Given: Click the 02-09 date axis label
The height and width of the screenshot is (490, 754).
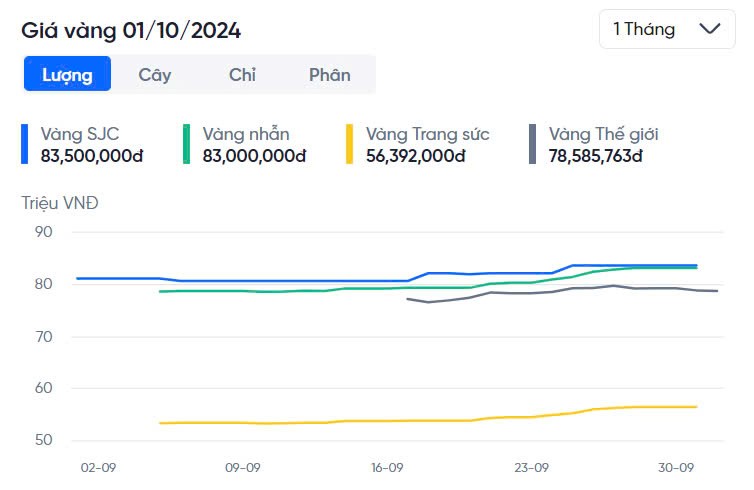Looking at the screenshot, I should tap(99, 467).
